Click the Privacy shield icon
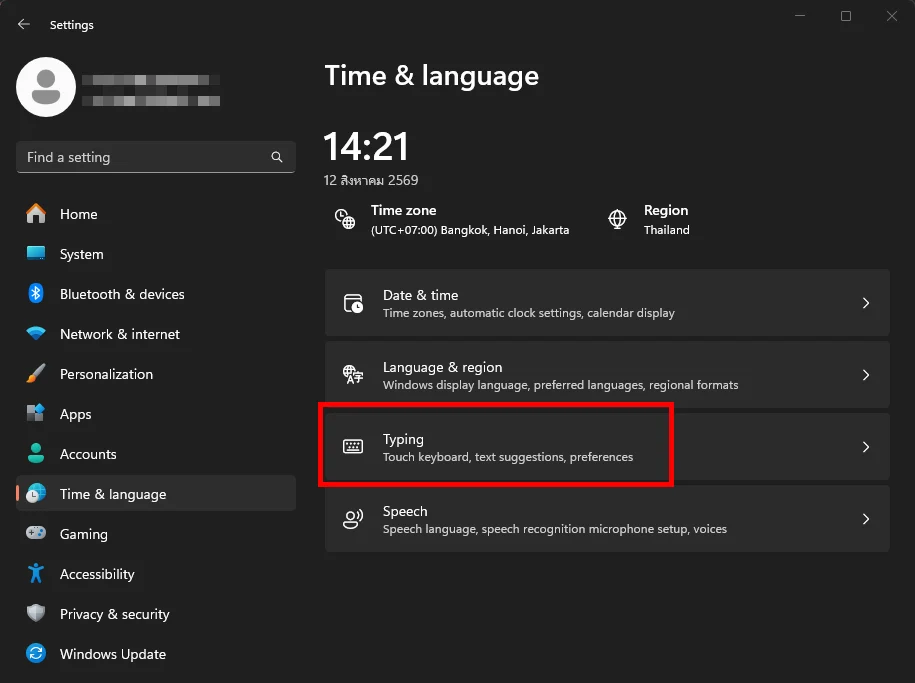Screen dimensions: 915x683 click(36, 613)
